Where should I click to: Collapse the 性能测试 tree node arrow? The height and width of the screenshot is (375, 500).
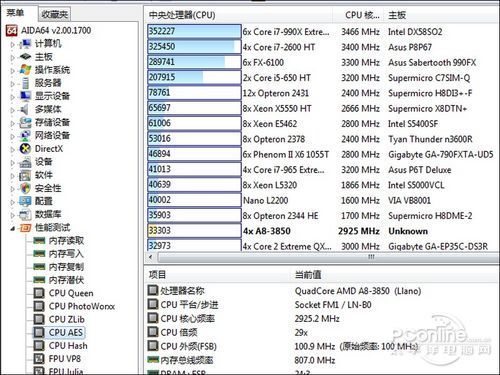[x=13, y=228]
